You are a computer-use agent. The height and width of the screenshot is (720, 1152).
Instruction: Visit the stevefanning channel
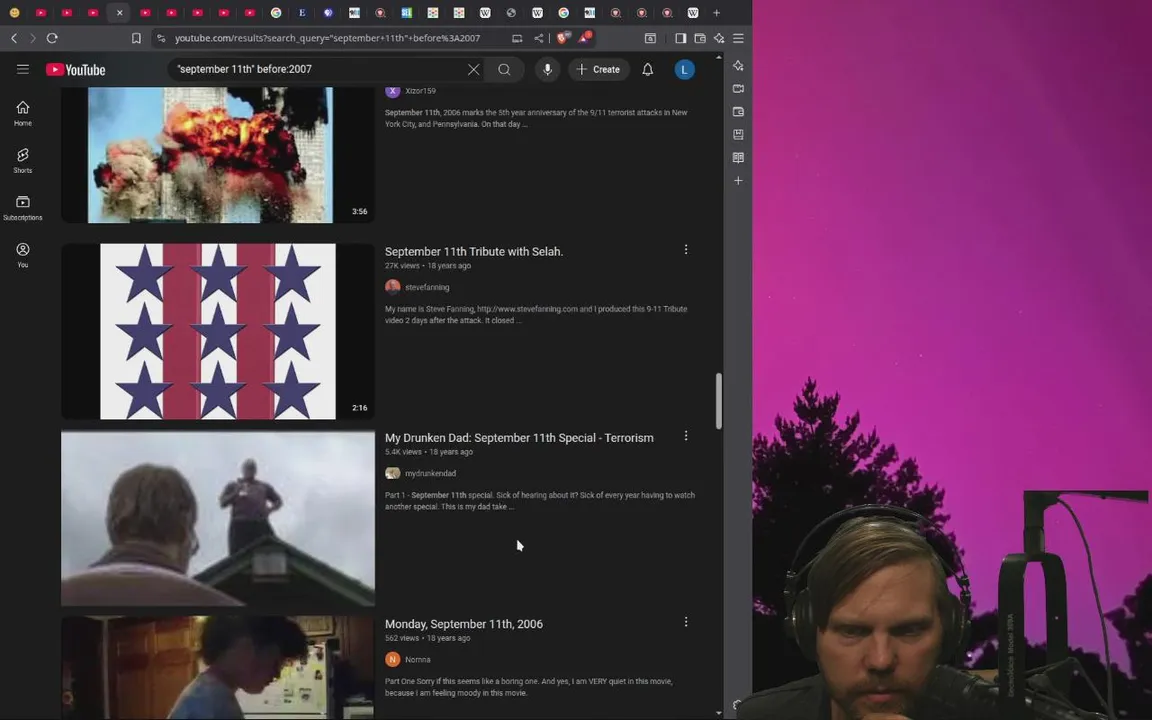pos(427,287)
